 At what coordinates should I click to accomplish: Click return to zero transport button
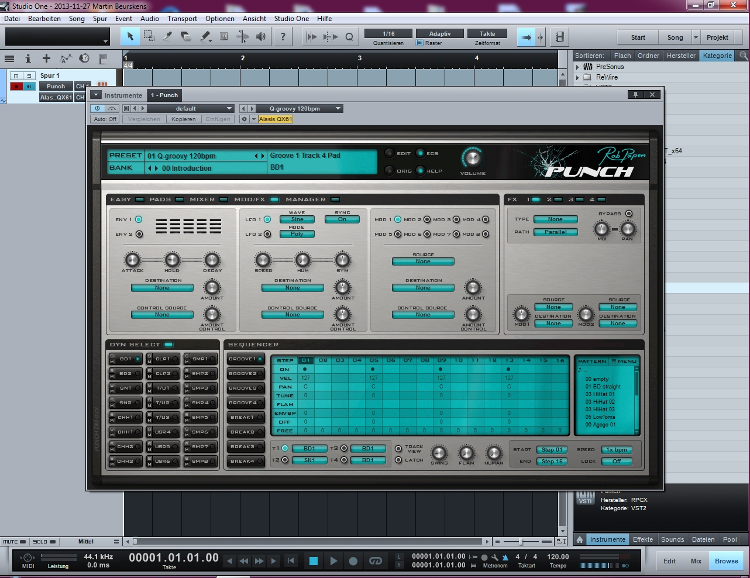tap(290, 561)
